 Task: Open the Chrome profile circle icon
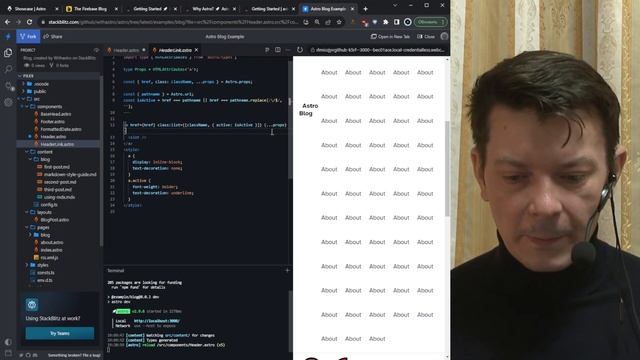click(407, 22)
